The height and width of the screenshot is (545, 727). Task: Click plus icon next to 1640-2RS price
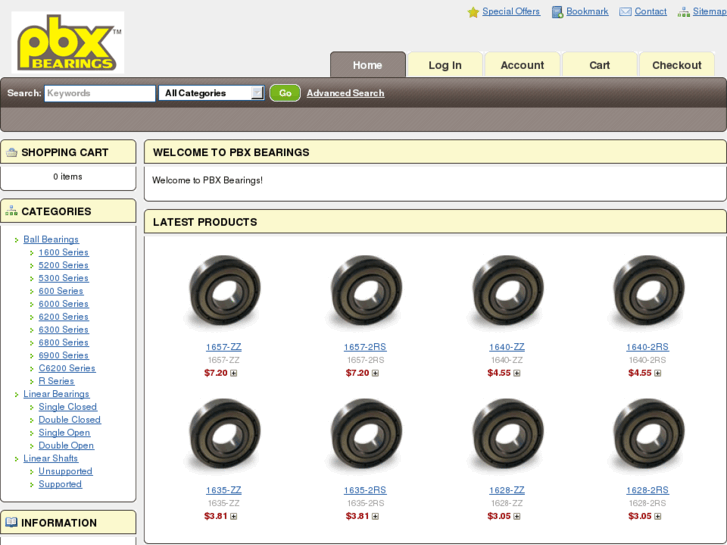point(658,374)
